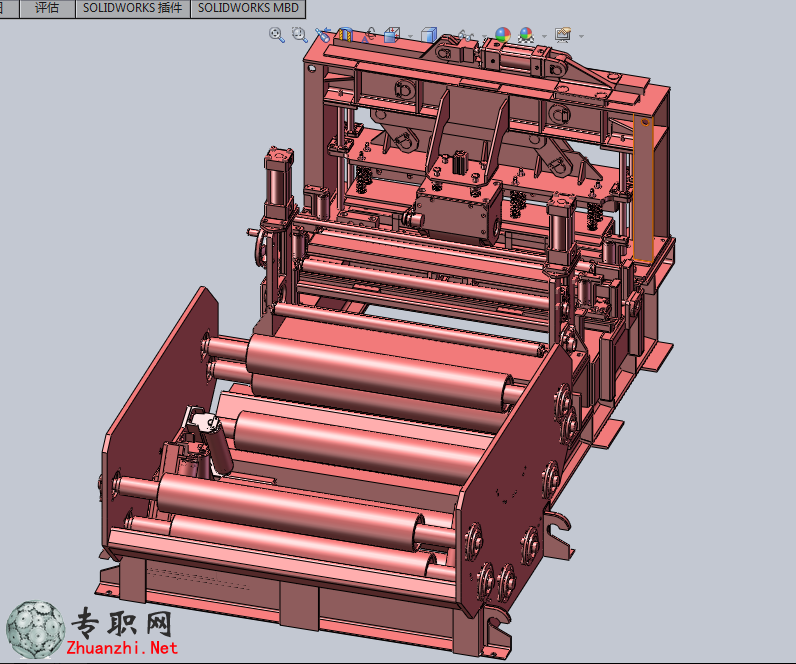Open the View Orientation cube icon
The image size is (796, 664).
click(x=392, y=35)
